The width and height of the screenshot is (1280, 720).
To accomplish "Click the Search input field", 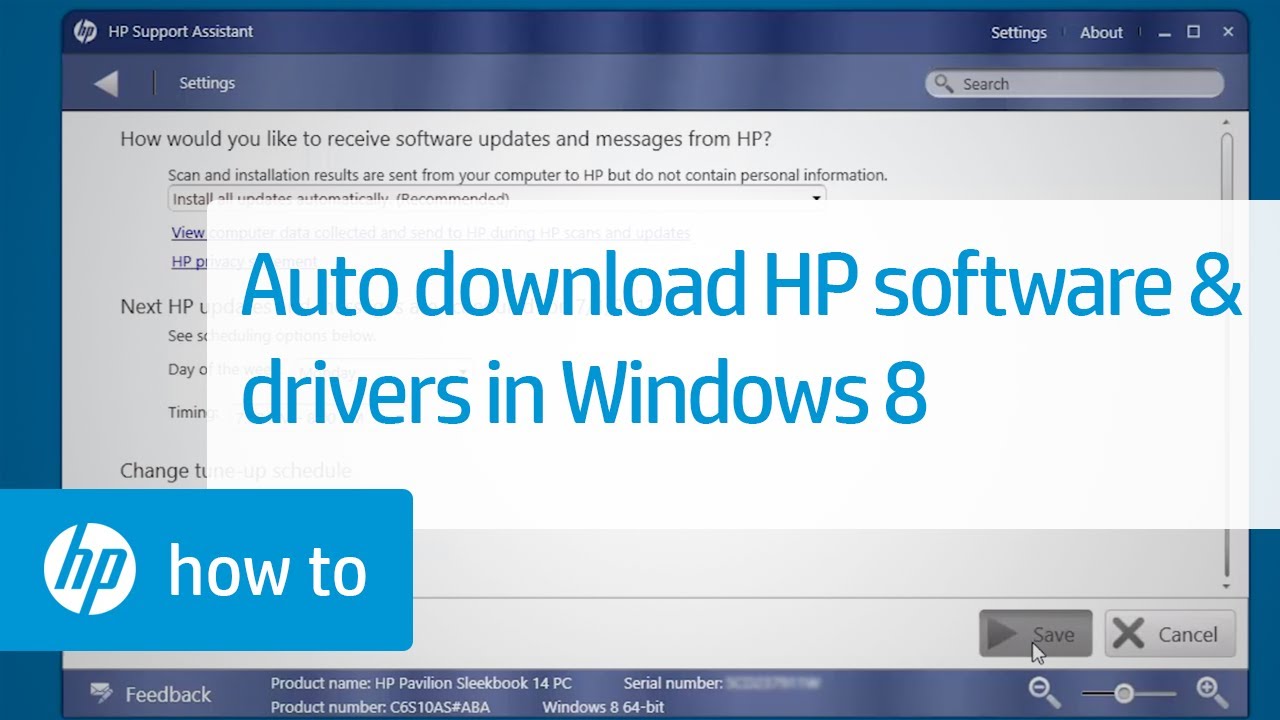I will point(1074,84).
